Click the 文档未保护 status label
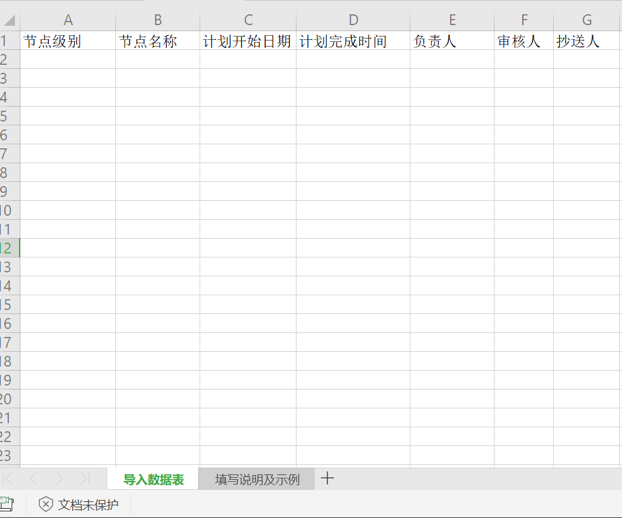Image resolution: width=622 pixels, height=518 pixels. (88, 505)
